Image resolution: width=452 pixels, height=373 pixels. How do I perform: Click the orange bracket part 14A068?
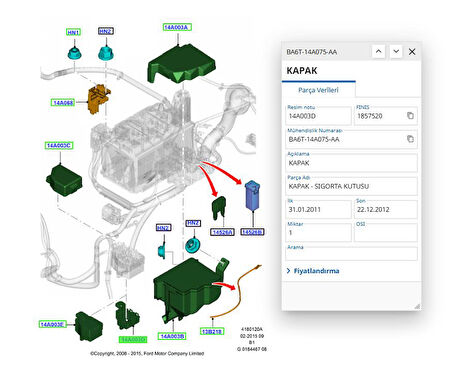99,99
